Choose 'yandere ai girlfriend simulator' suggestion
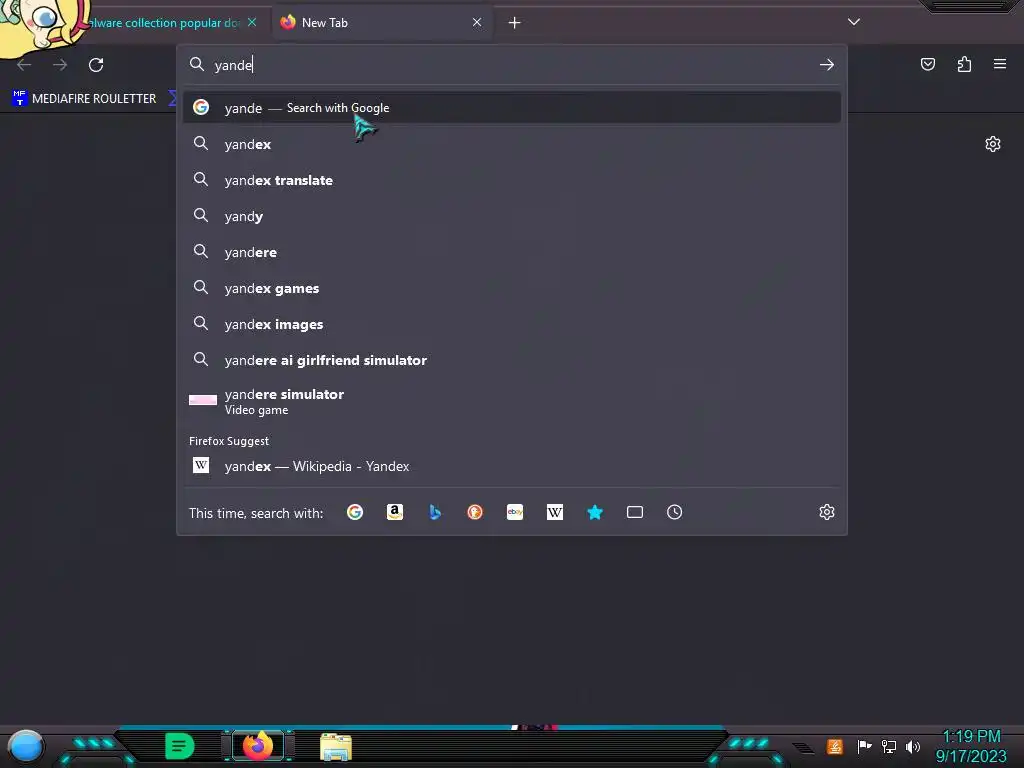 pyautogui.click(x=512, y=360)
